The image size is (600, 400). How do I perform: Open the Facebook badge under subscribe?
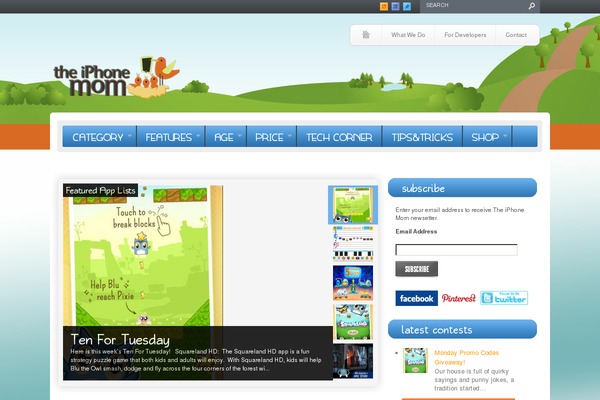[x=416, y=298]
